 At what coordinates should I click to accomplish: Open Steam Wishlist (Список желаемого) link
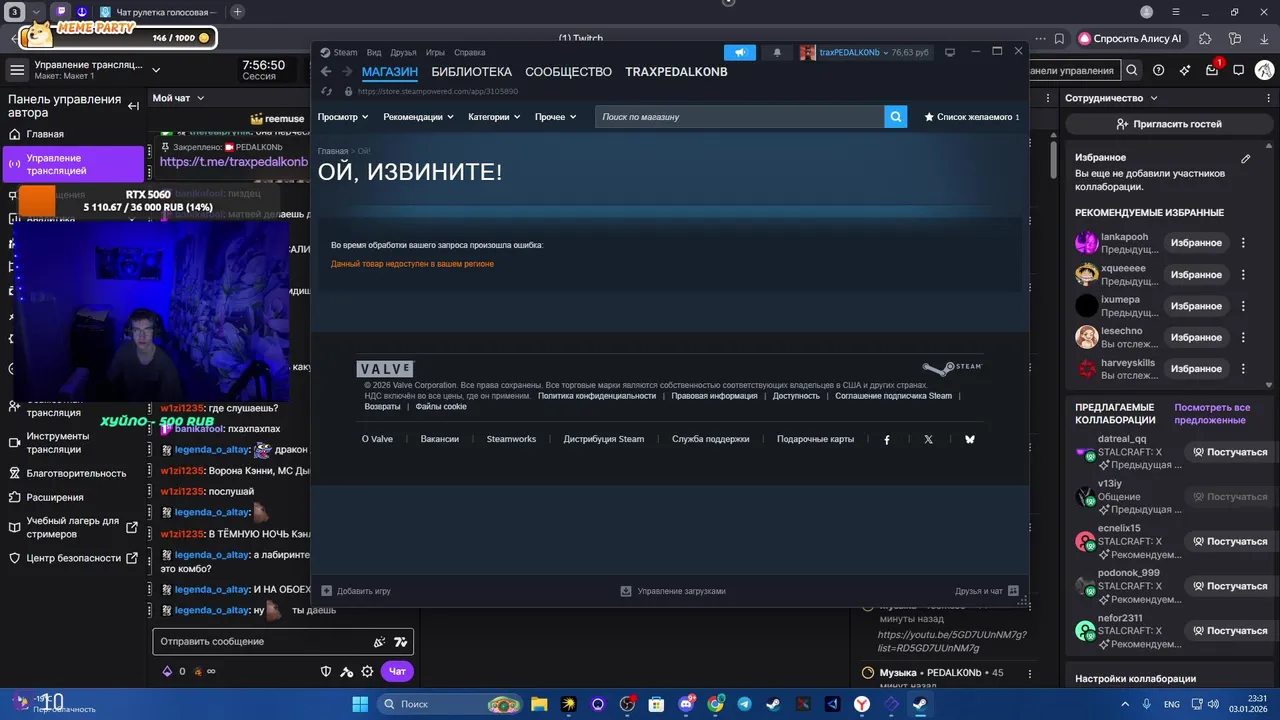coord(972,117)
